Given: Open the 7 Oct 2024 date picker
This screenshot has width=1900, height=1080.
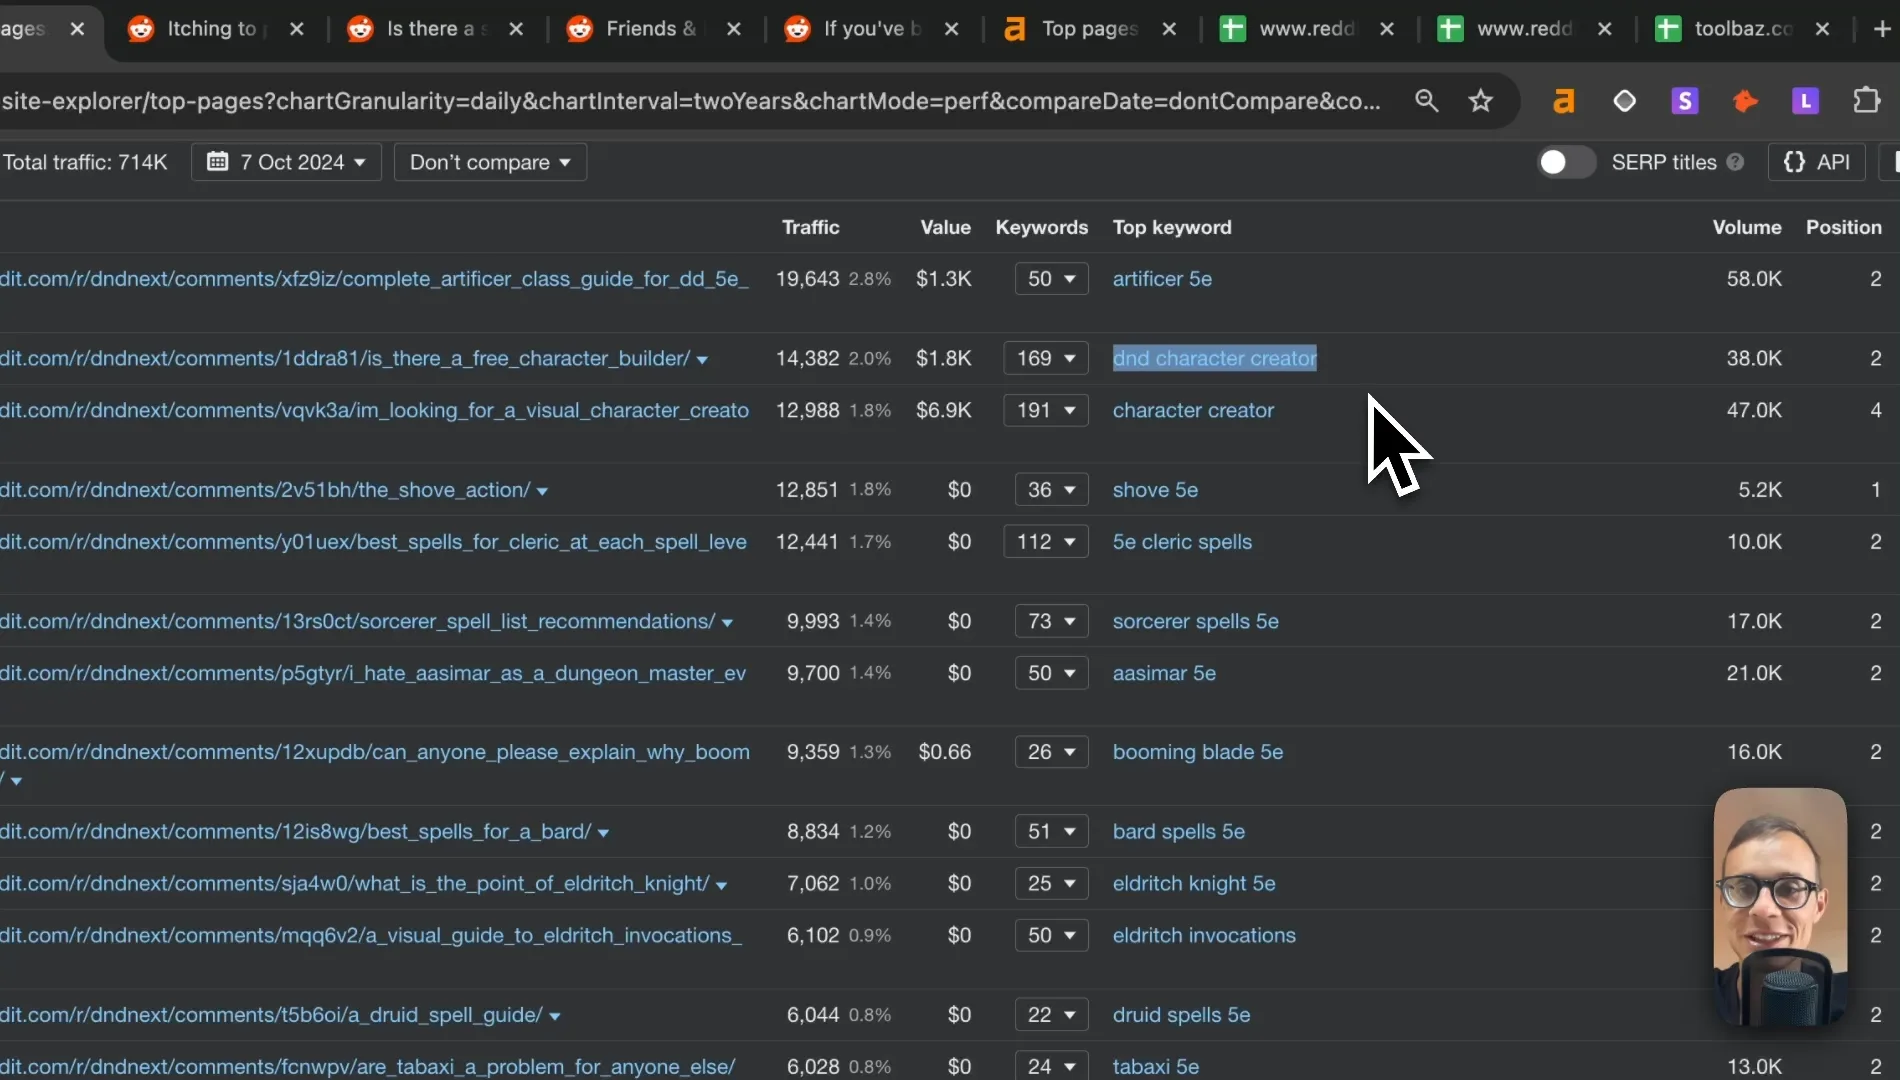Looking at the screenshot, I should pyautogui.click(x=286, y=162).
